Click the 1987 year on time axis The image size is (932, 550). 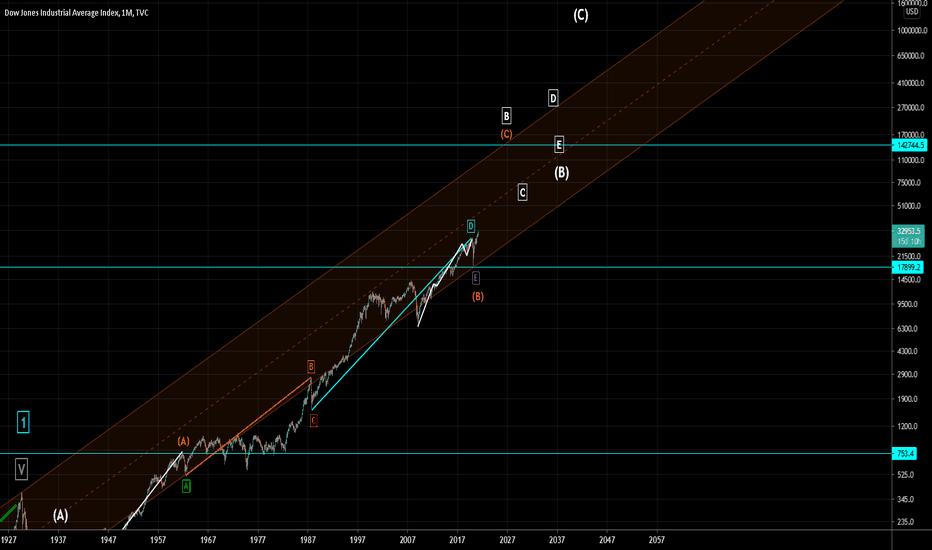pos(308,540)
